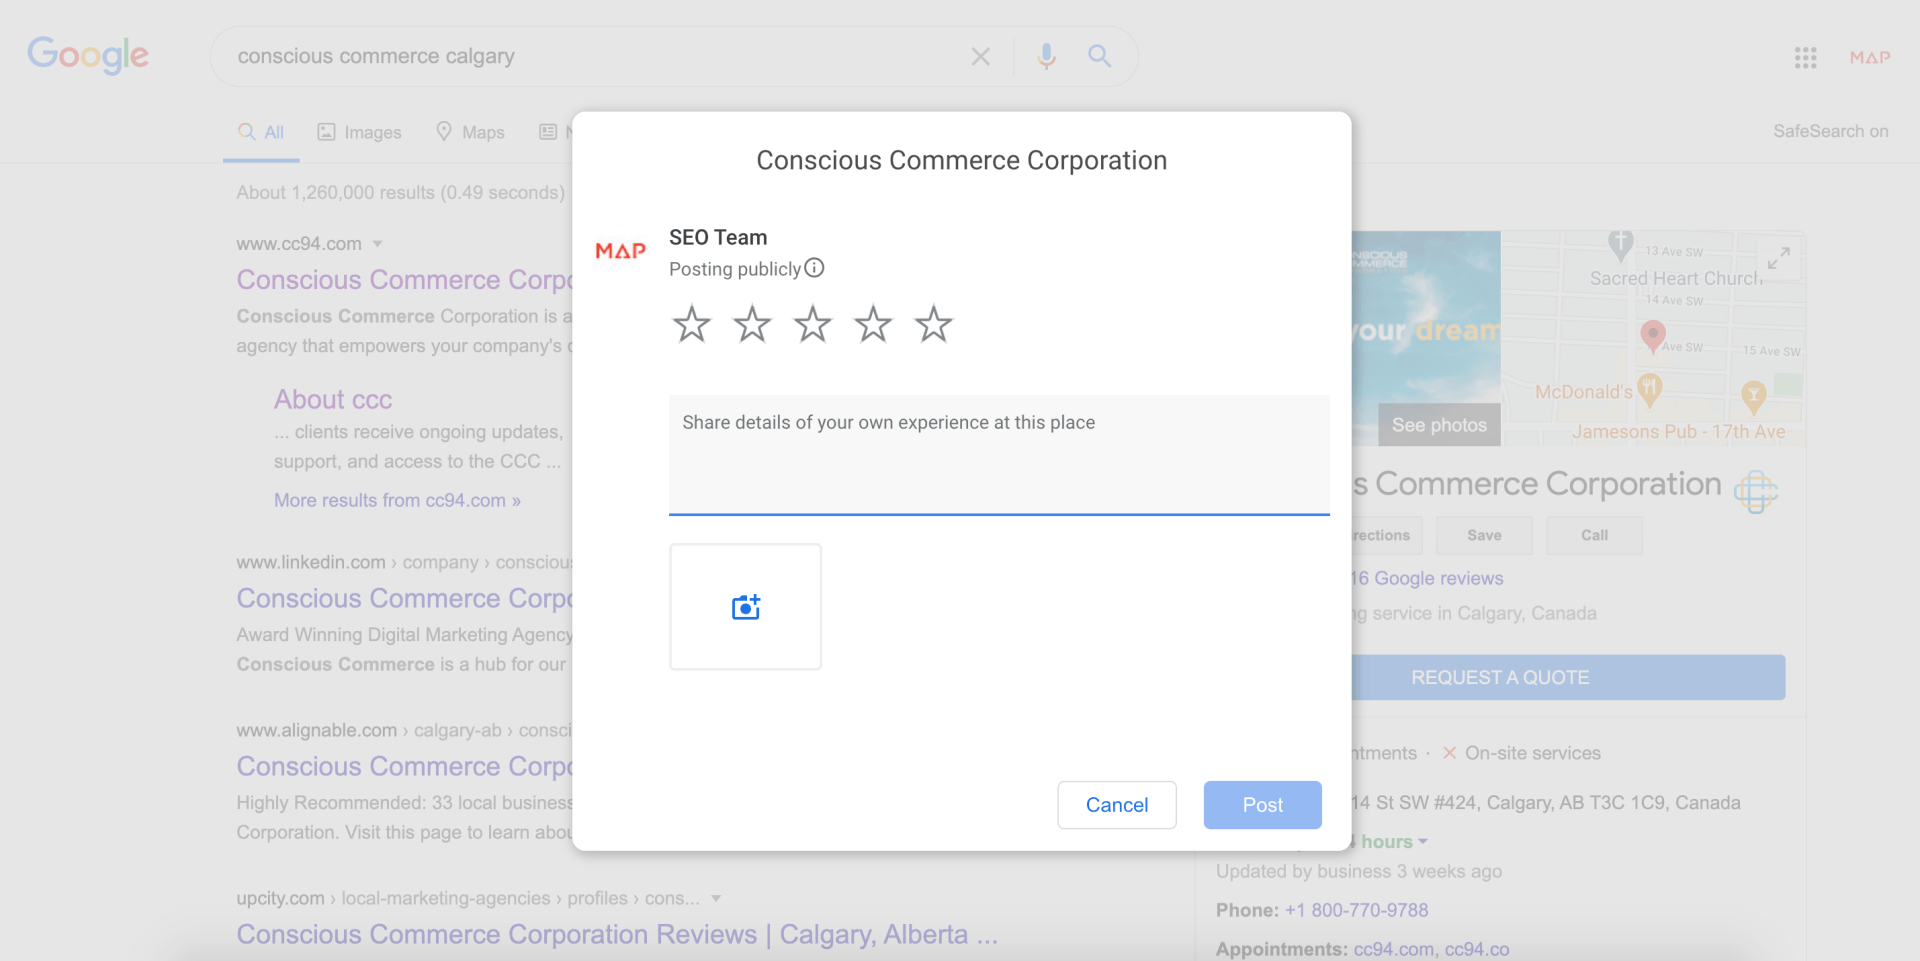1920x961 pixels.
Task: Open the cc94.com appointments link
Action: coord(1393,949)
